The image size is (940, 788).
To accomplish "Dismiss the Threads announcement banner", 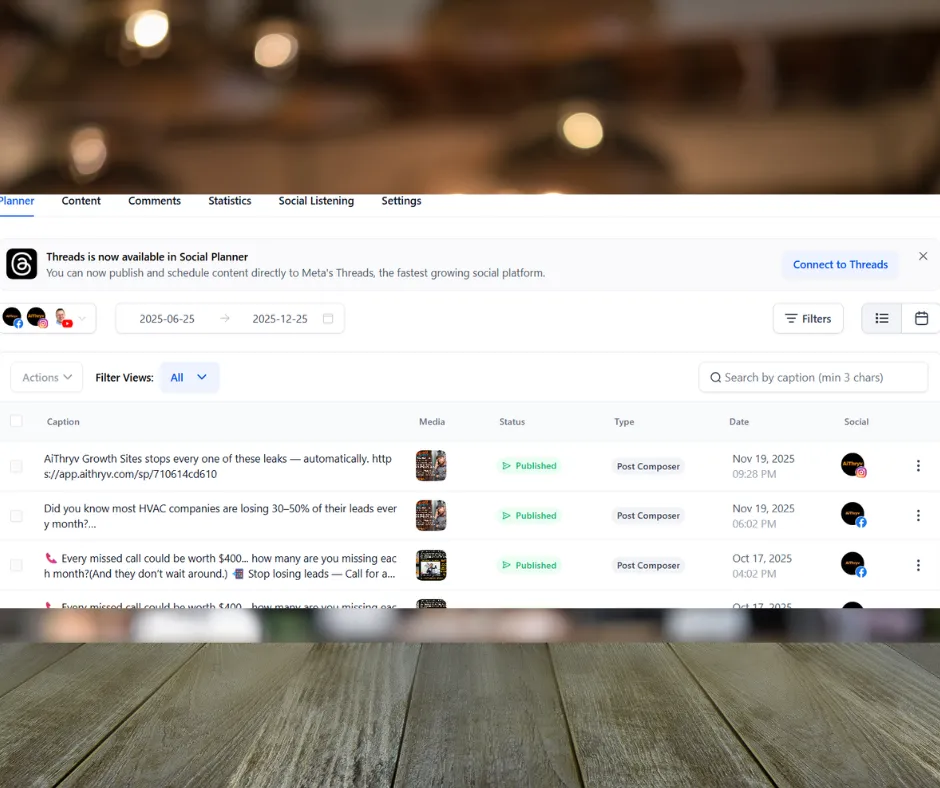I will click(923, 256).
